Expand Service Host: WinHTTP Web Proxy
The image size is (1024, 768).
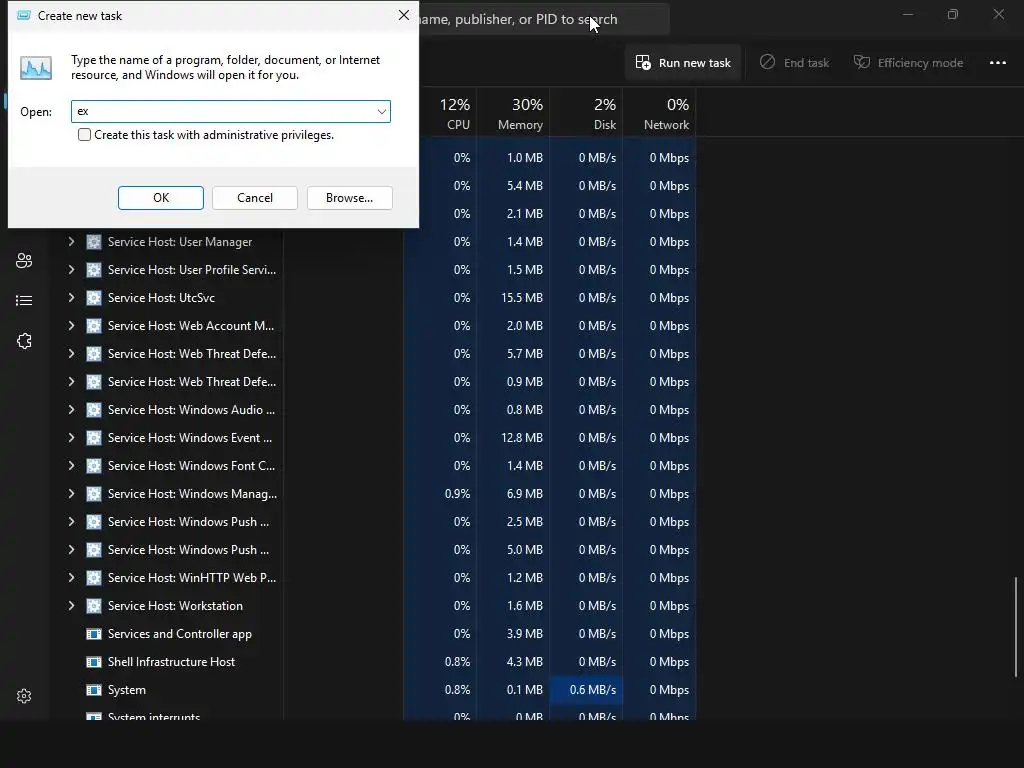click(71, 578)
